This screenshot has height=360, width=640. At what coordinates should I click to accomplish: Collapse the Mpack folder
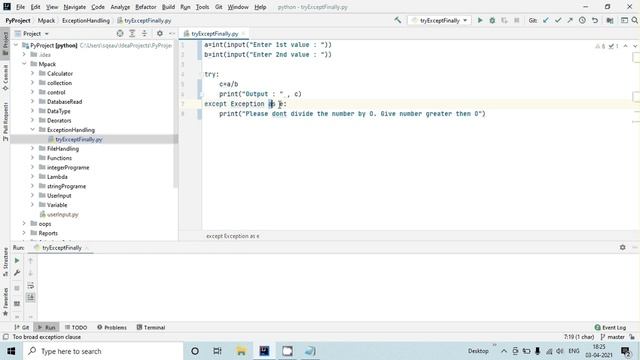[24, 64]
